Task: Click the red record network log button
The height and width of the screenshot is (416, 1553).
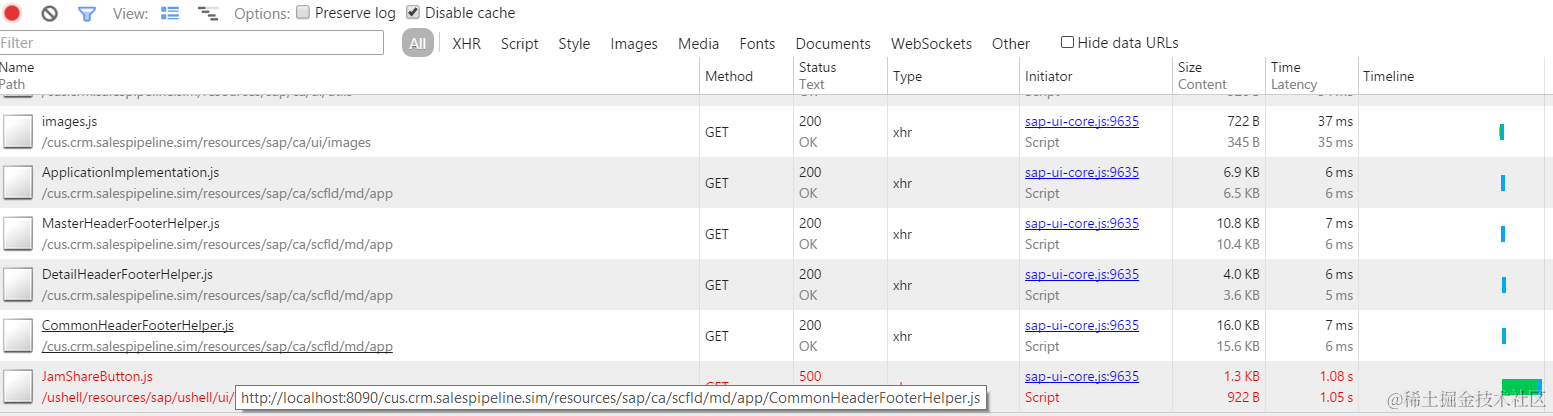Action: point(12,13)
